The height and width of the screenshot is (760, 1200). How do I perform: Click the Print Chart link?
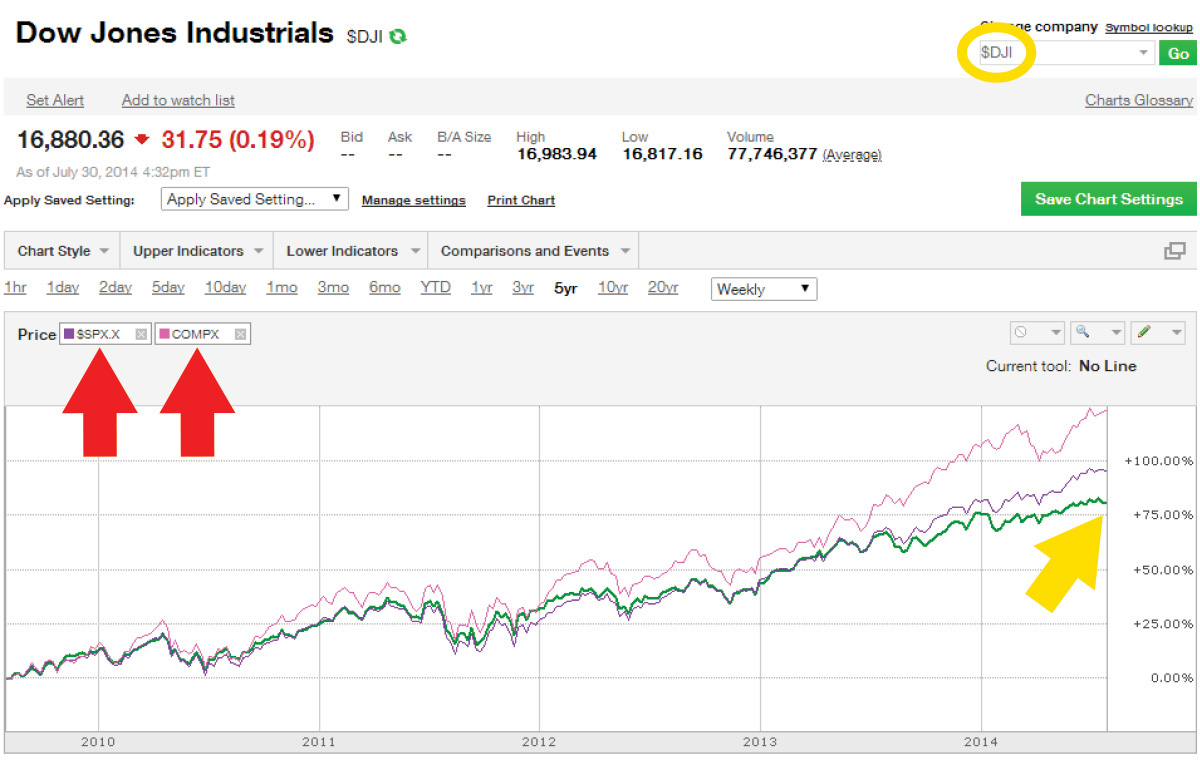coord(521,200)
